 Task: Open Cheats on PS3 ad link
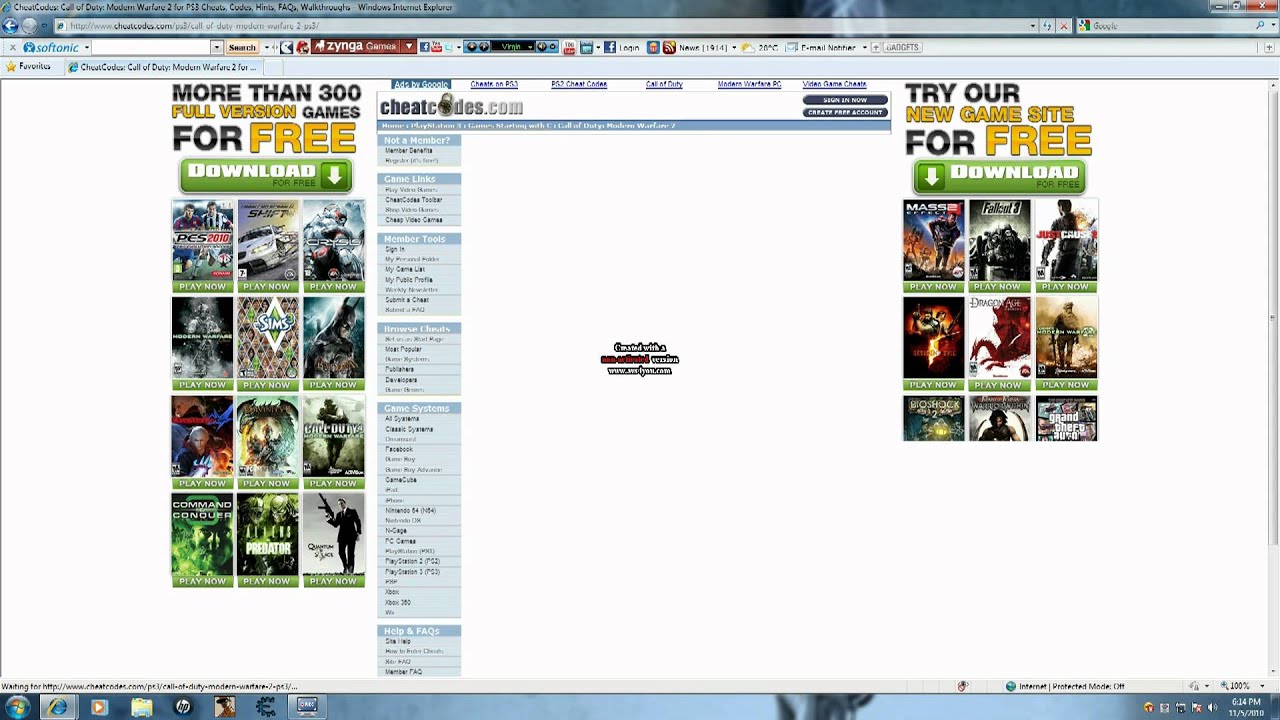[x=494, y=84]
